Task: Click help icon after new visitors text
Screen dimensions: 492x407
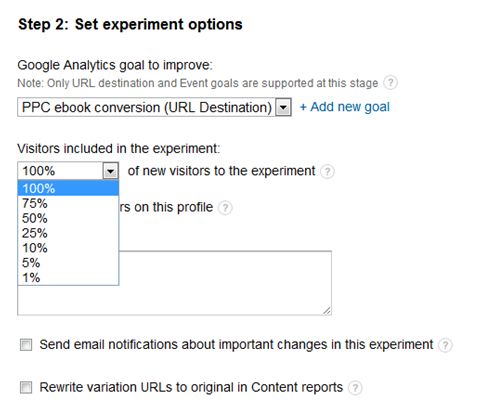Action: (327, 171)
